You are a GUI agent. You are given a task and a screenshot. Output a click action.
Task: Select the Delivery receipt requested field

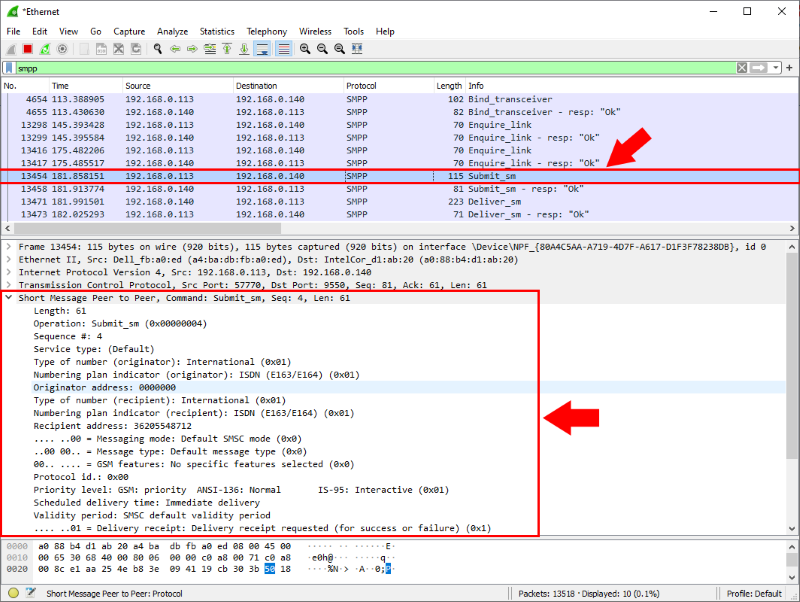(x=262, y=528)
